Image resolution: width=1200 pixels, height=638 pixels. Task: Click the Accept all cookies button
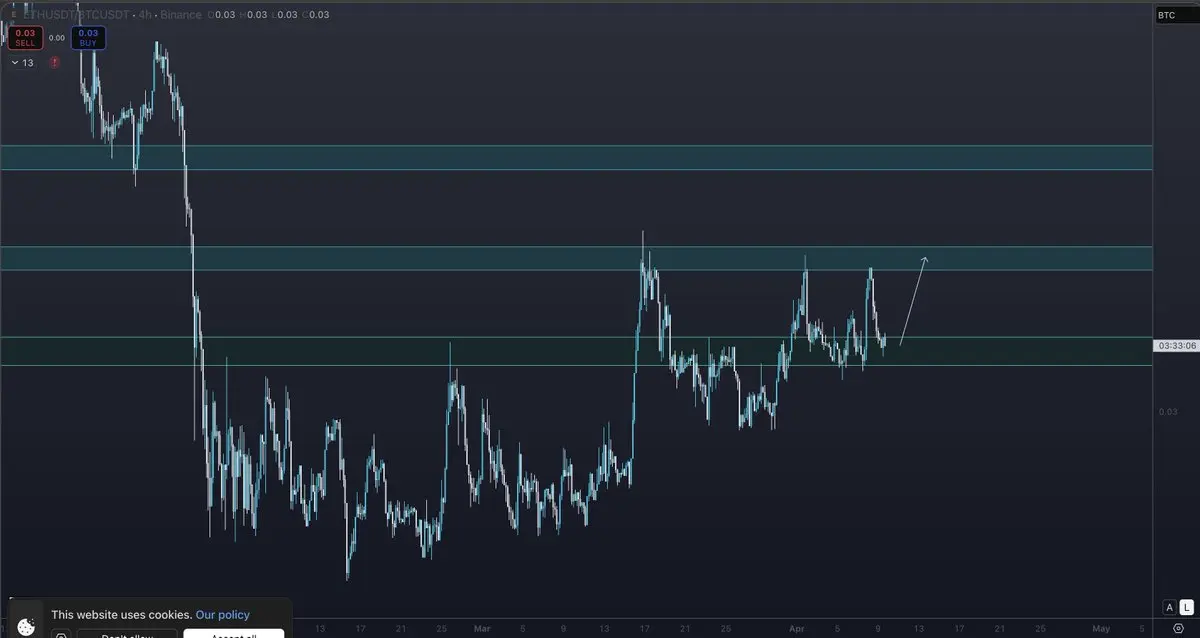pyautogui.click(x=233, y=633)
